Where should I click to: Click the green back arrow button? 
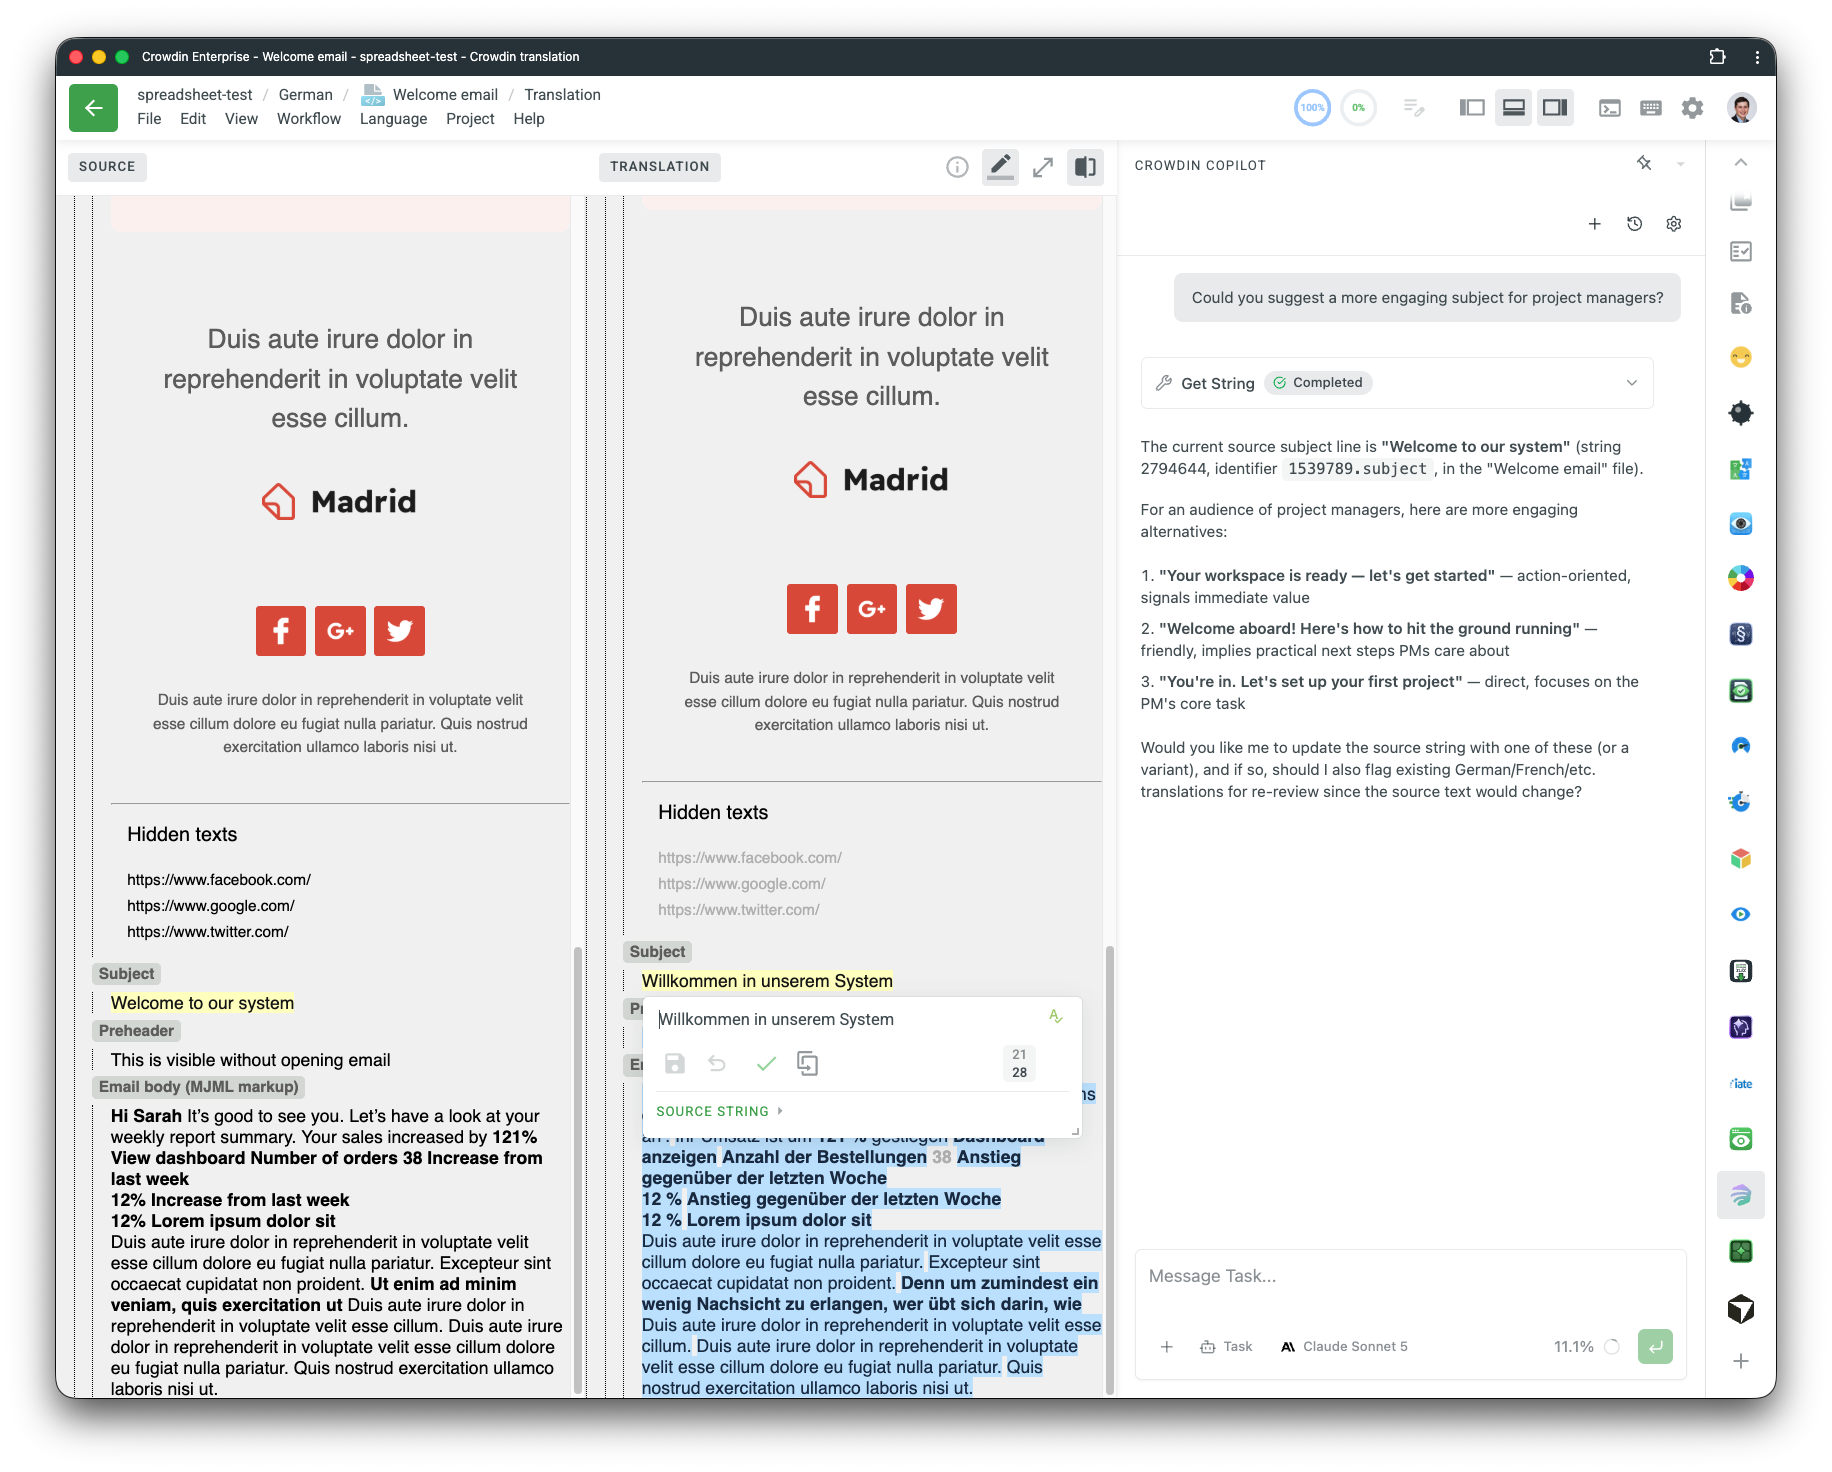pos(93,108)
